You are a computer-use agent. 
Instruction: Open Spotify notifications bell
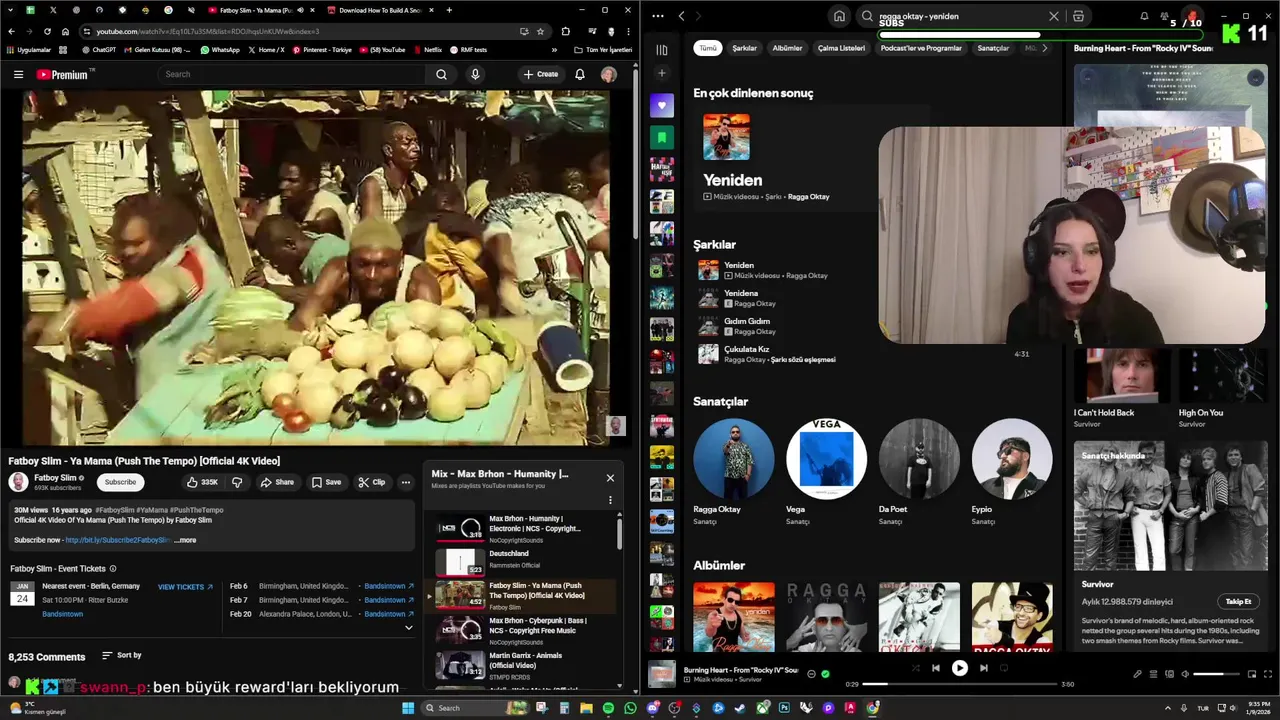coord(1144,16)
